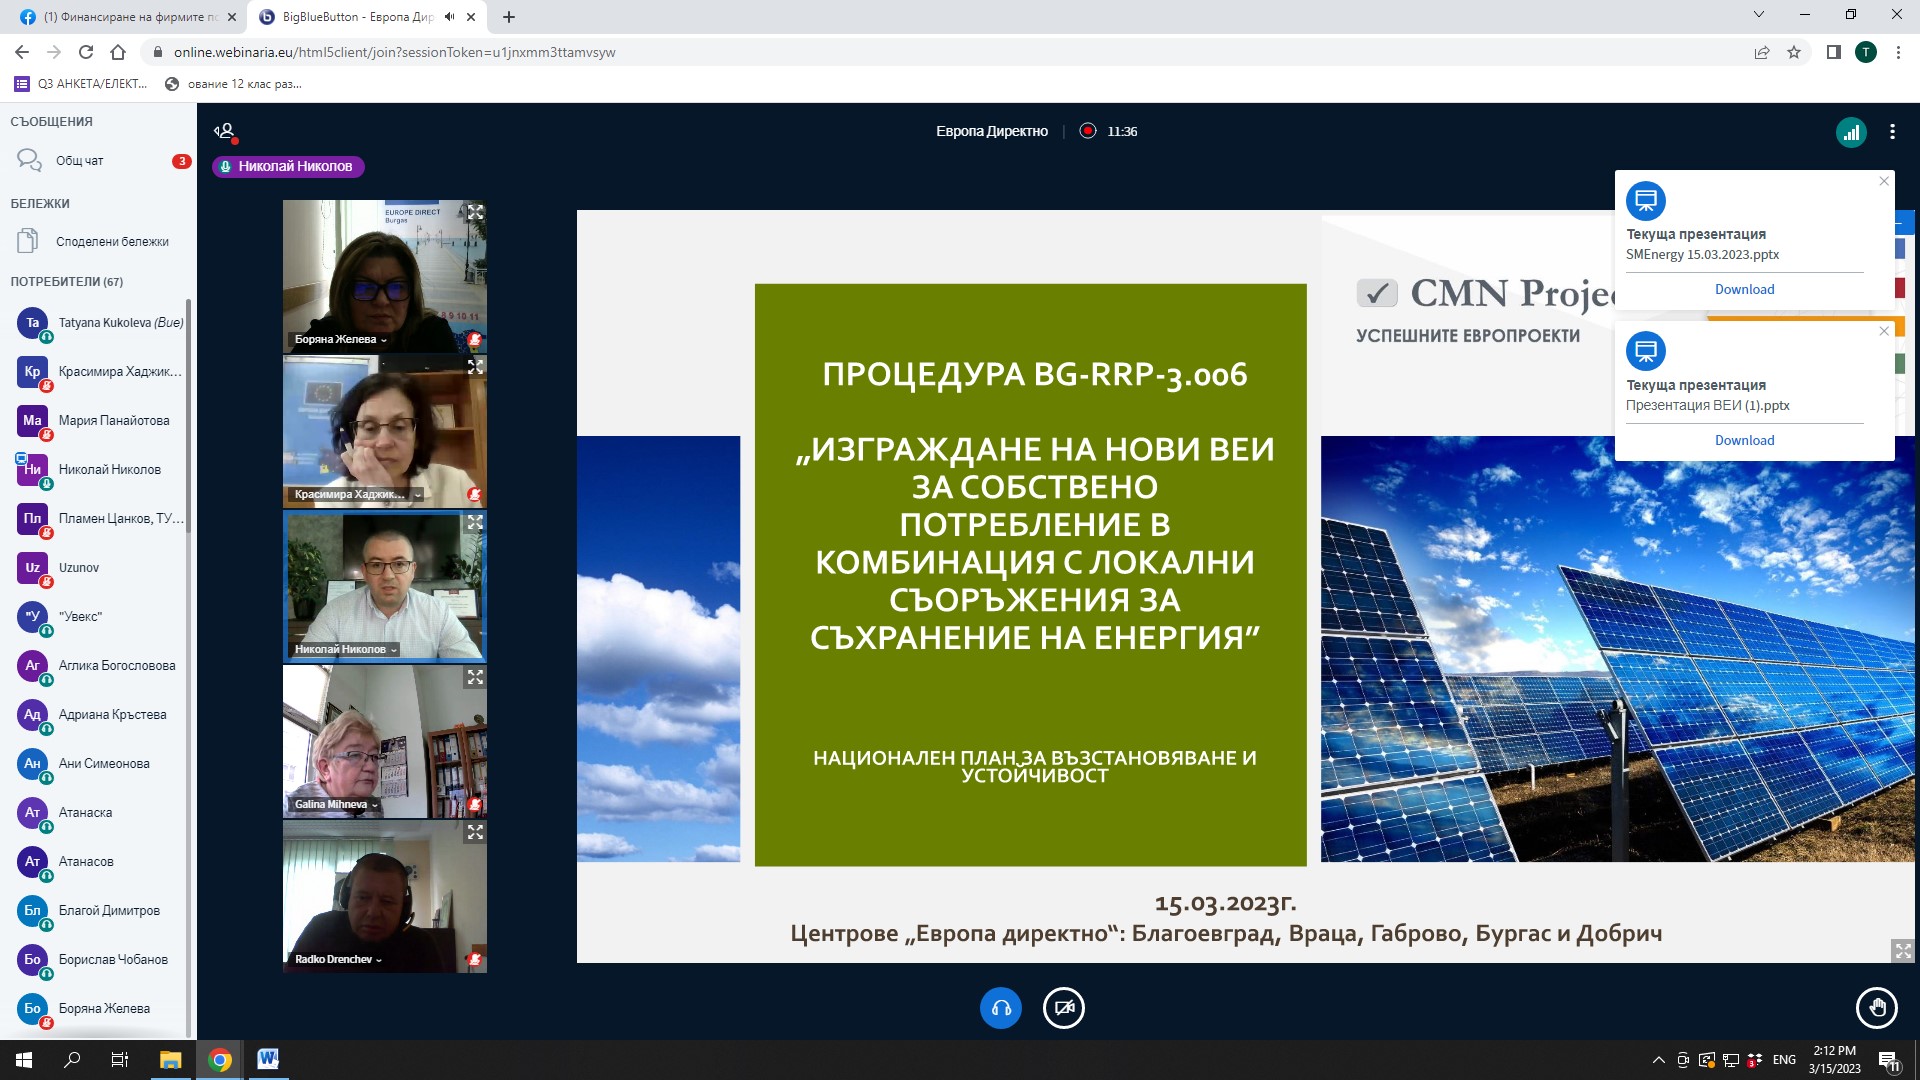Image resolution: width=1920 pixels, height=1080 pixels.
Task: Select user Адриана Кръстева
Action: coord(98,715)
